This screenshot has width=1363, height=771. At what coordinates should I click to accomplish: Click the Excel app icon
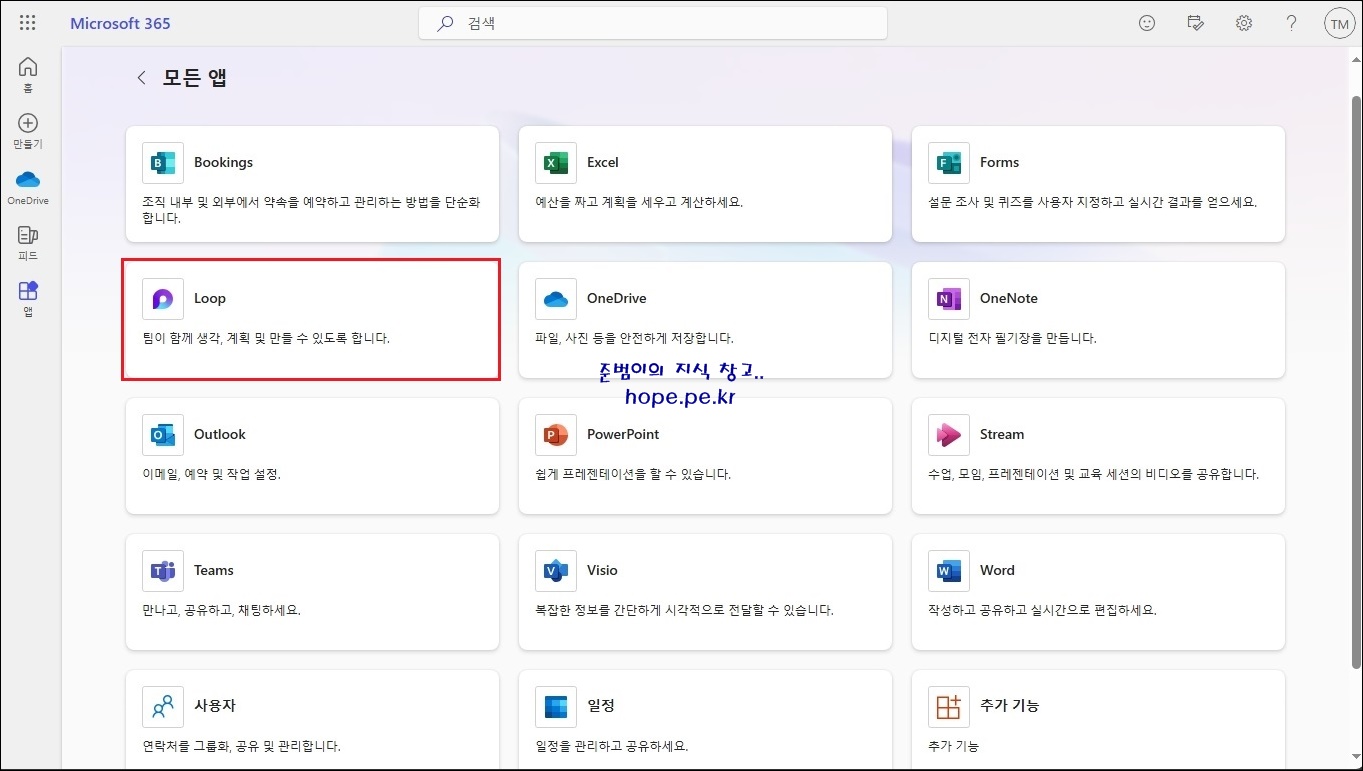tap(556, 163)
